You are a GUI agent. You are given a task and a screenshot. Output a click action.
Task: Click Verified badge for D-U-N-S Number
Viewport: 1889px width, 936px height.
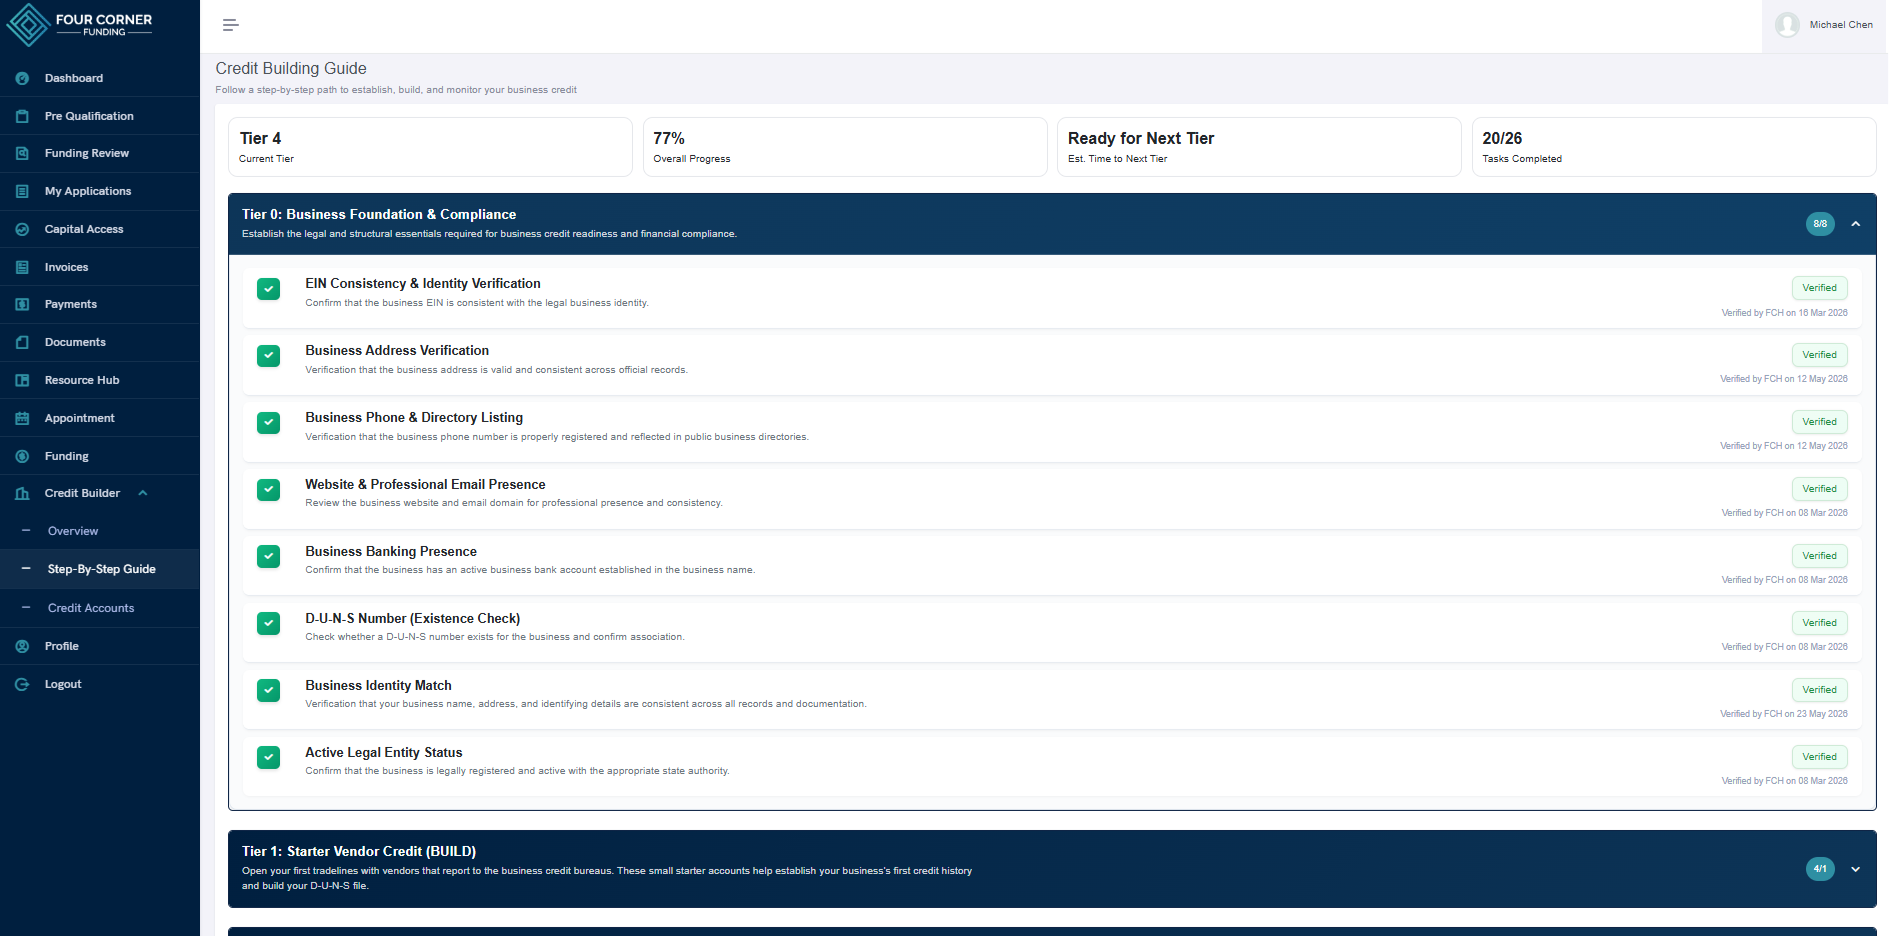(1819, 623)
